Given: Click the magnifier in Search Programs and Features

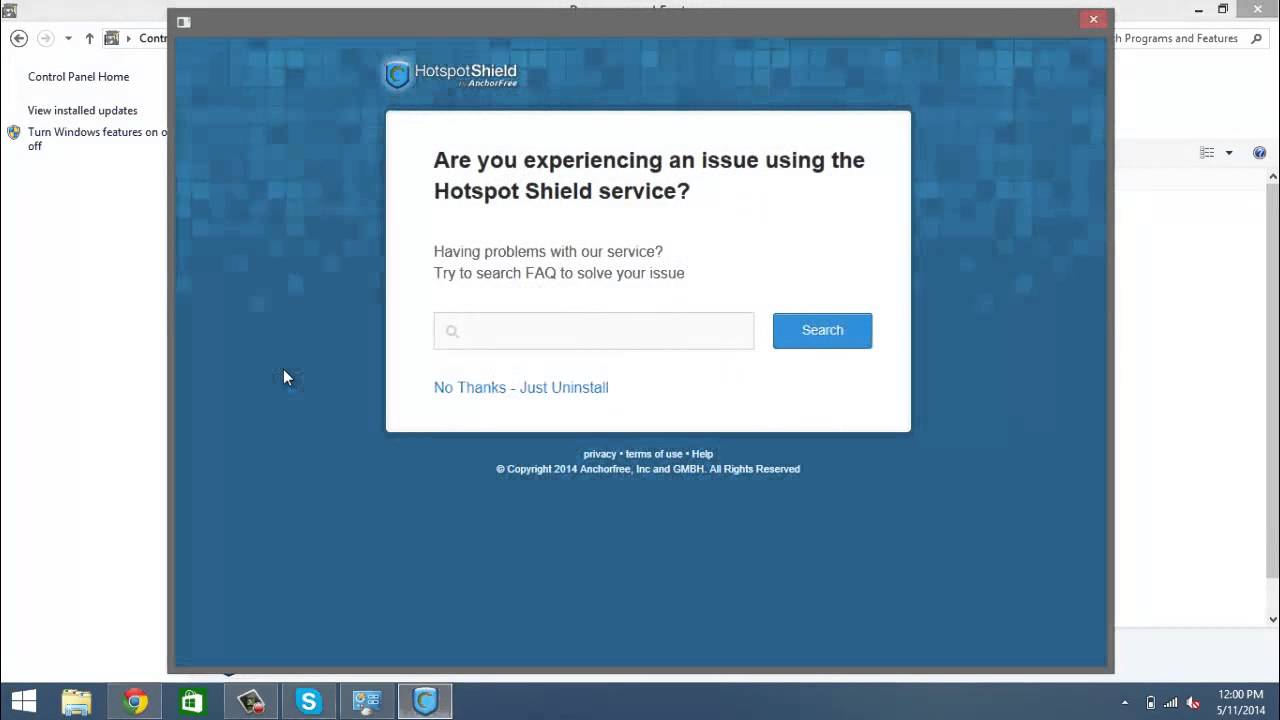Looking at the screenshot, I should pos(1259,38).
